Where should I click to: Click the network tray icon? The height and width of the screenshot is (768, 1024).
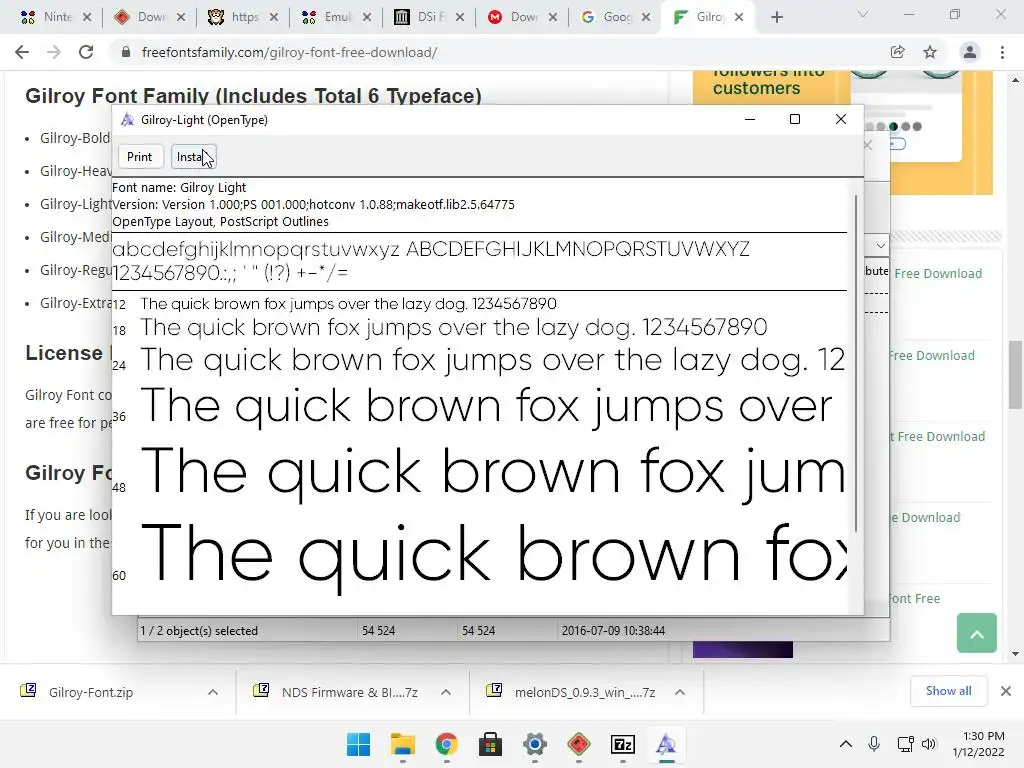pos(905,744)
